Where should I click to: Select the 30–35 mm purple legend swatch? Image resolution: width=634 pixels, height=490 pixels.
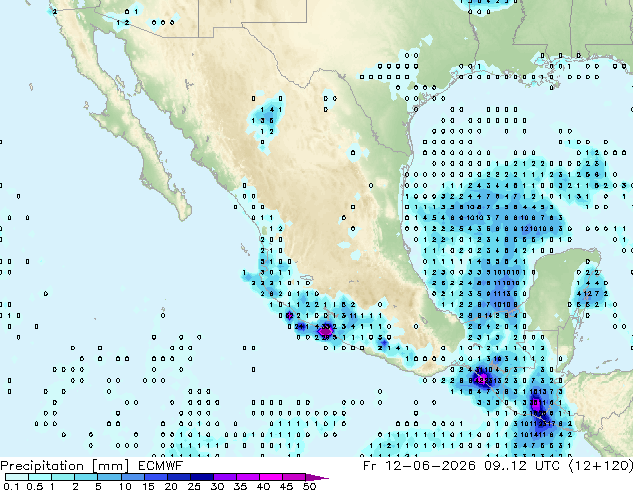(224, 477)
